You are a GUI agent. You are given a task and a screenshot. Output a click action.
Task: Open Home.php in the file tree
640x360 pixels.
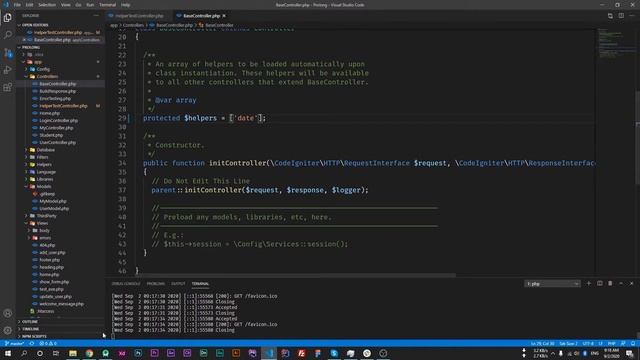point(49,113)
